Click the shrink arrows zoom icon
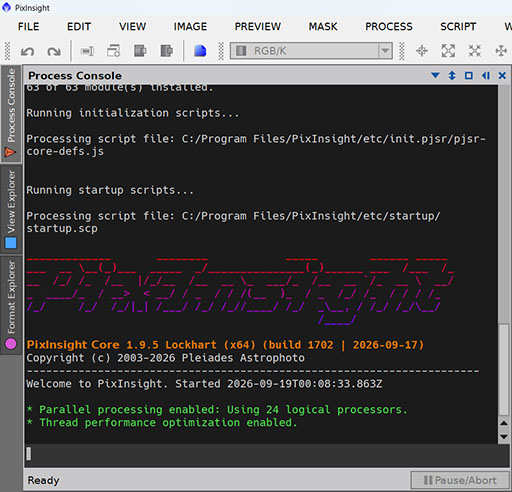The height and width of the screenshot is (492, 512). [475, 51]
